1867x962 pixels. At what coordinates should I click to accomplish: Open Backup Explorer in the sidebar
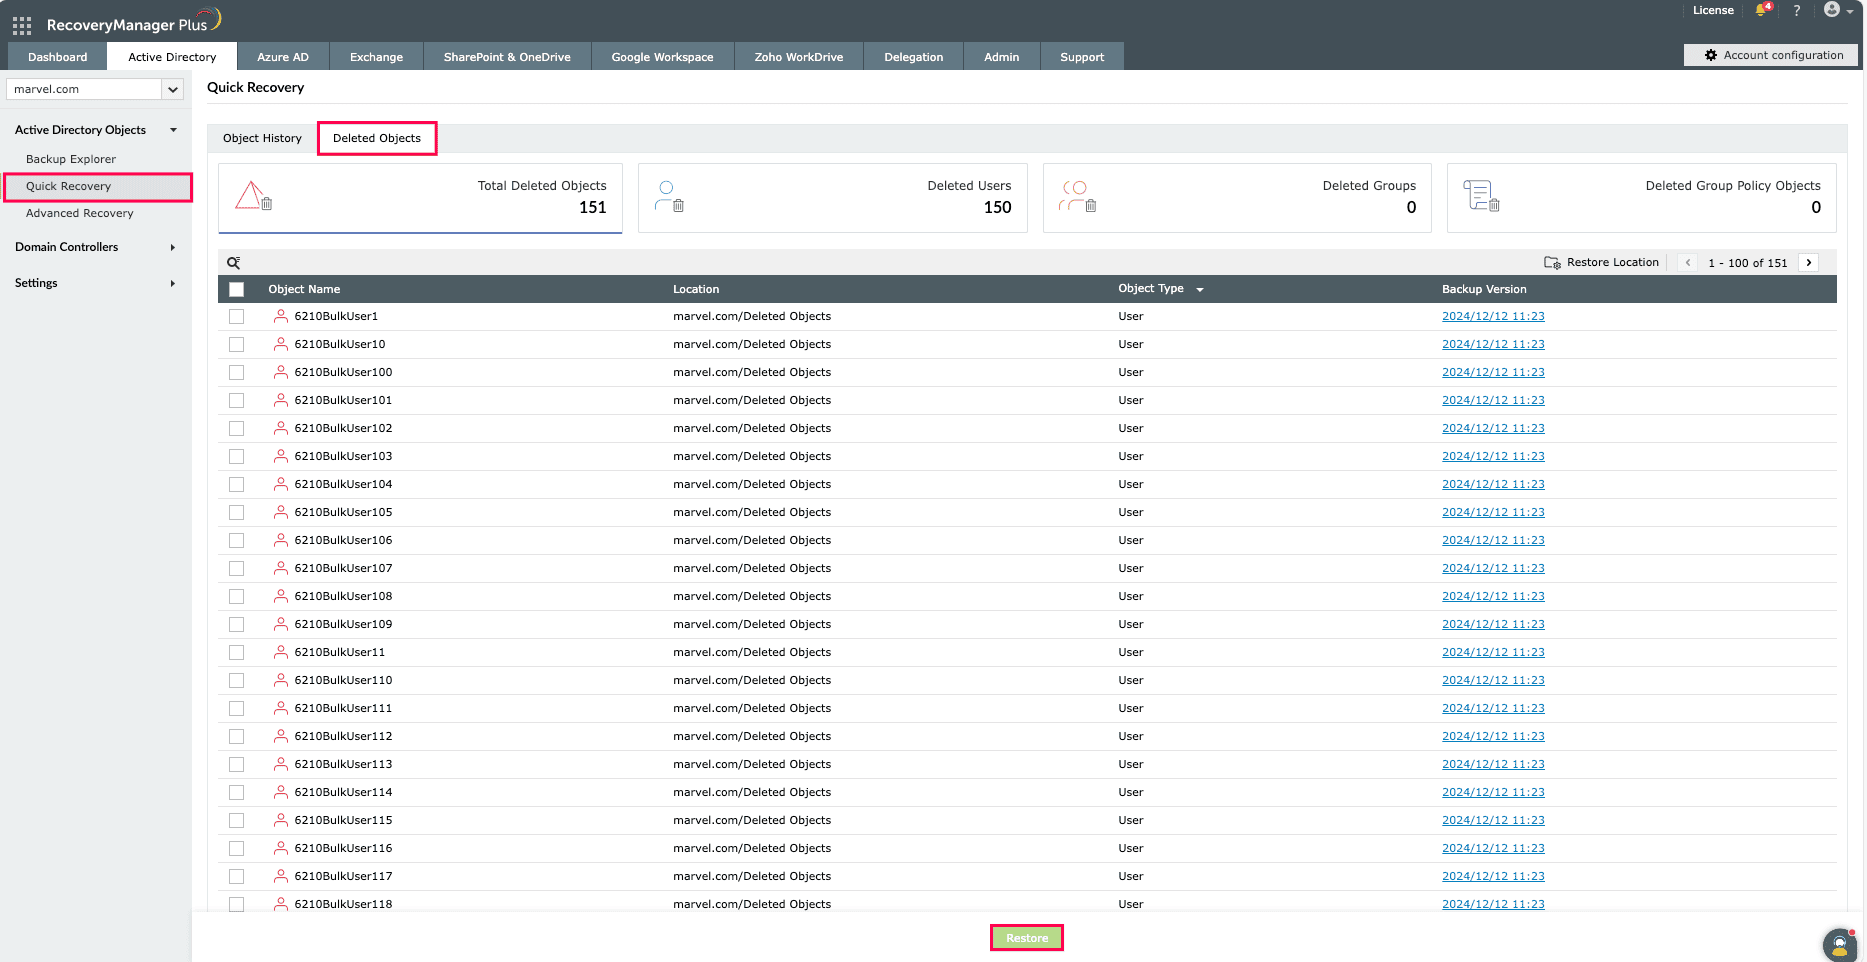point(71,159)
